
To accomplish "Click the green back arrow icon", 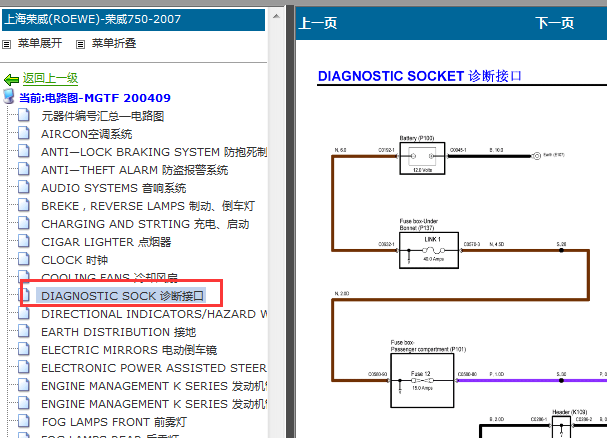I will pyautogui.click(x=11, y=79).
